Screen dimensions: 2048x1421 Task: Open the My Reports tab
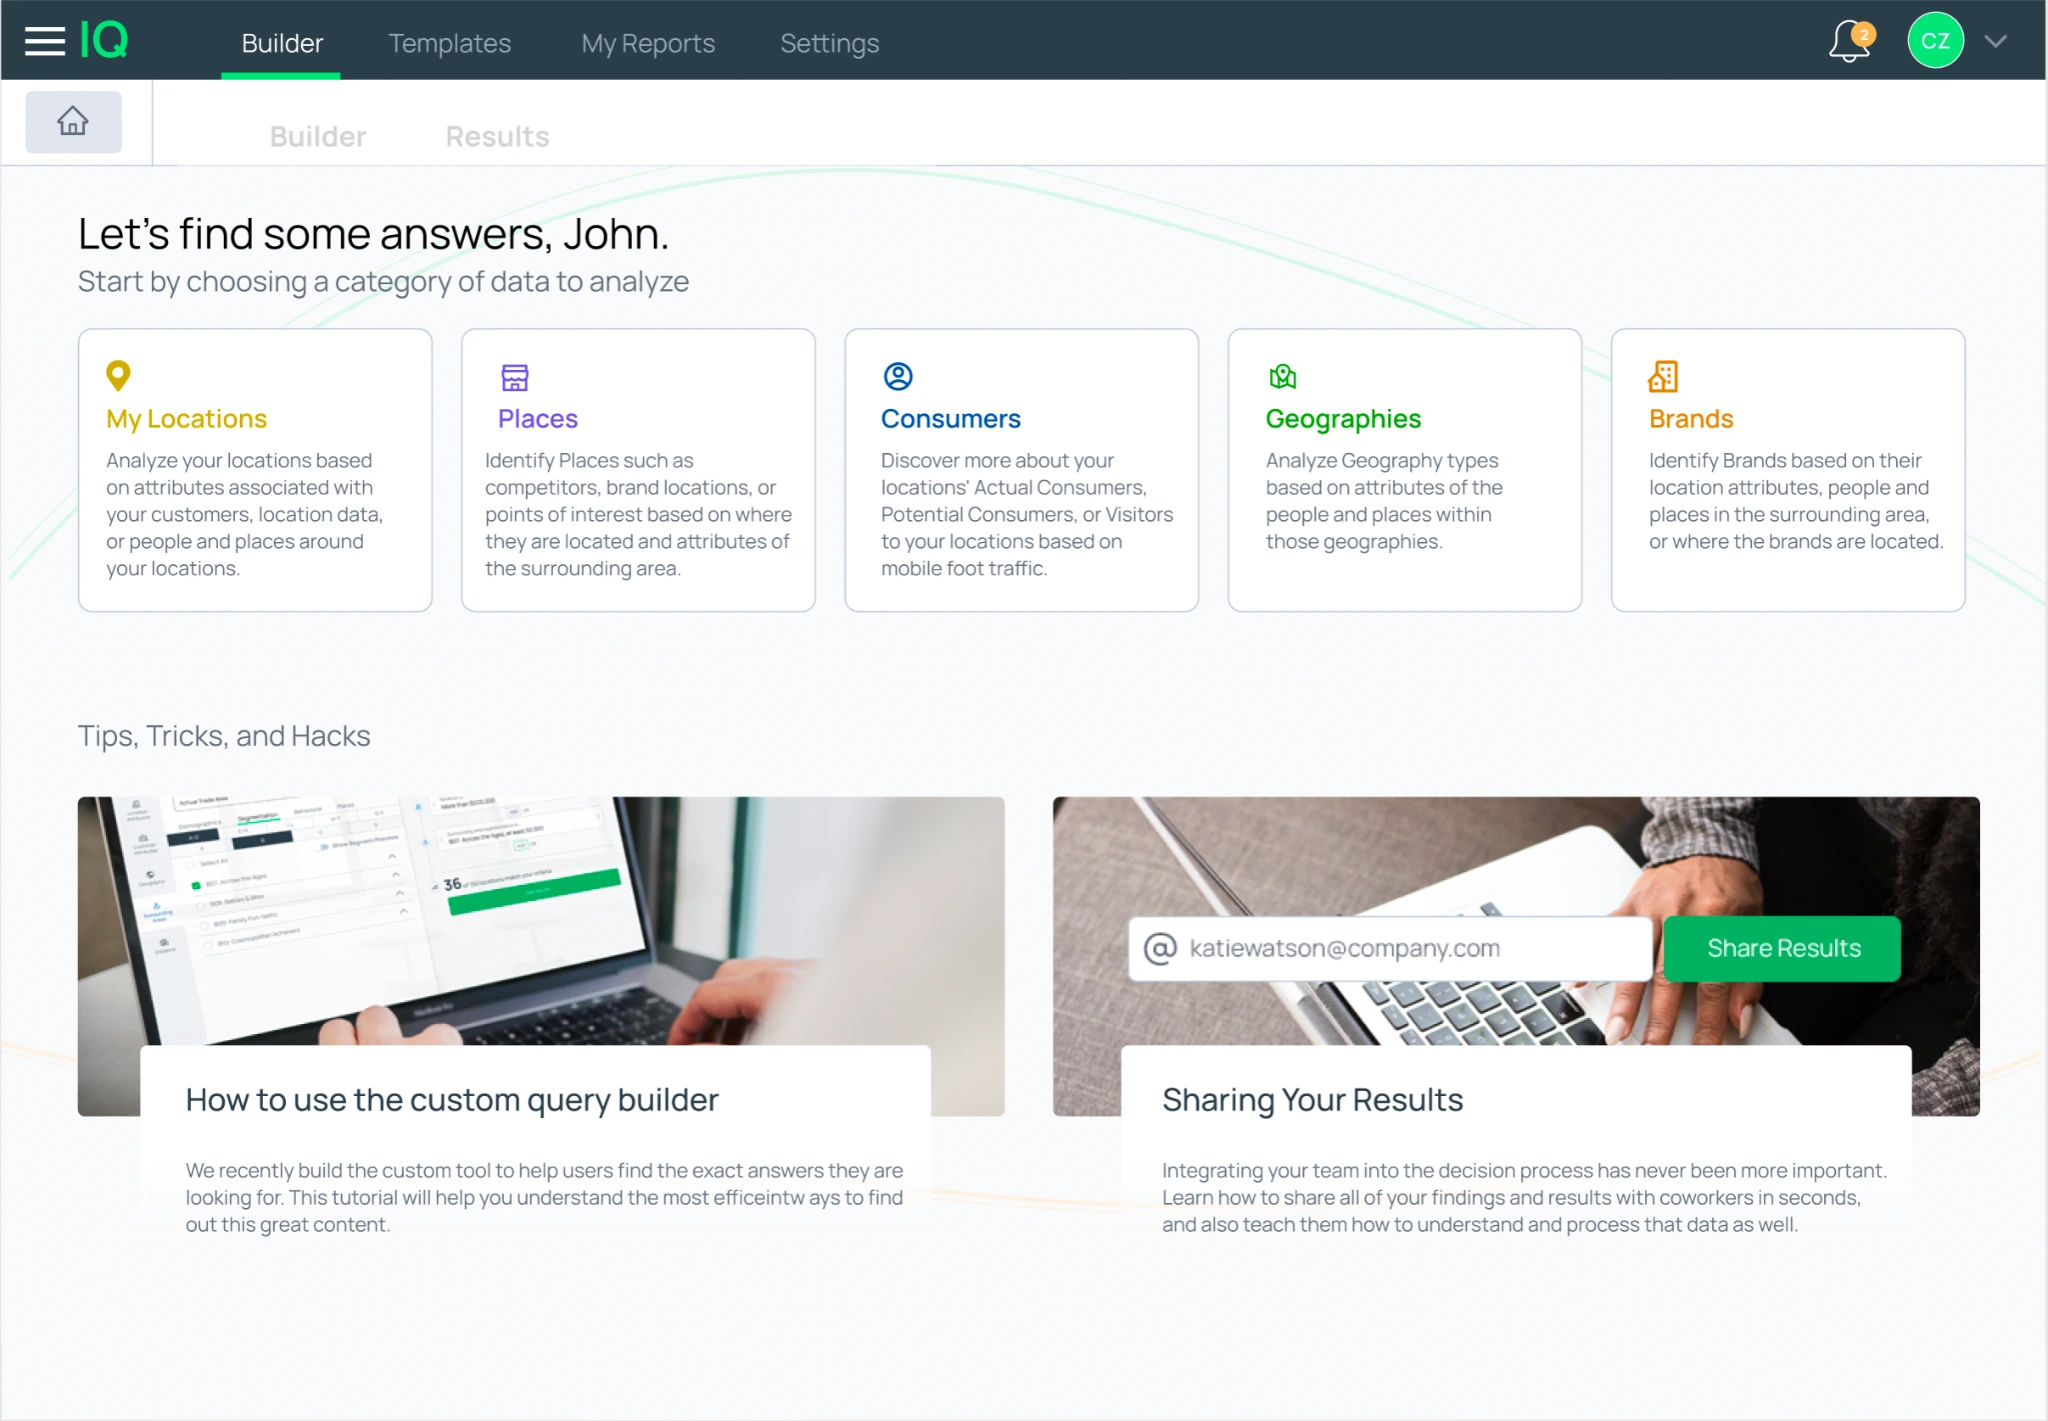click(648, 43)
